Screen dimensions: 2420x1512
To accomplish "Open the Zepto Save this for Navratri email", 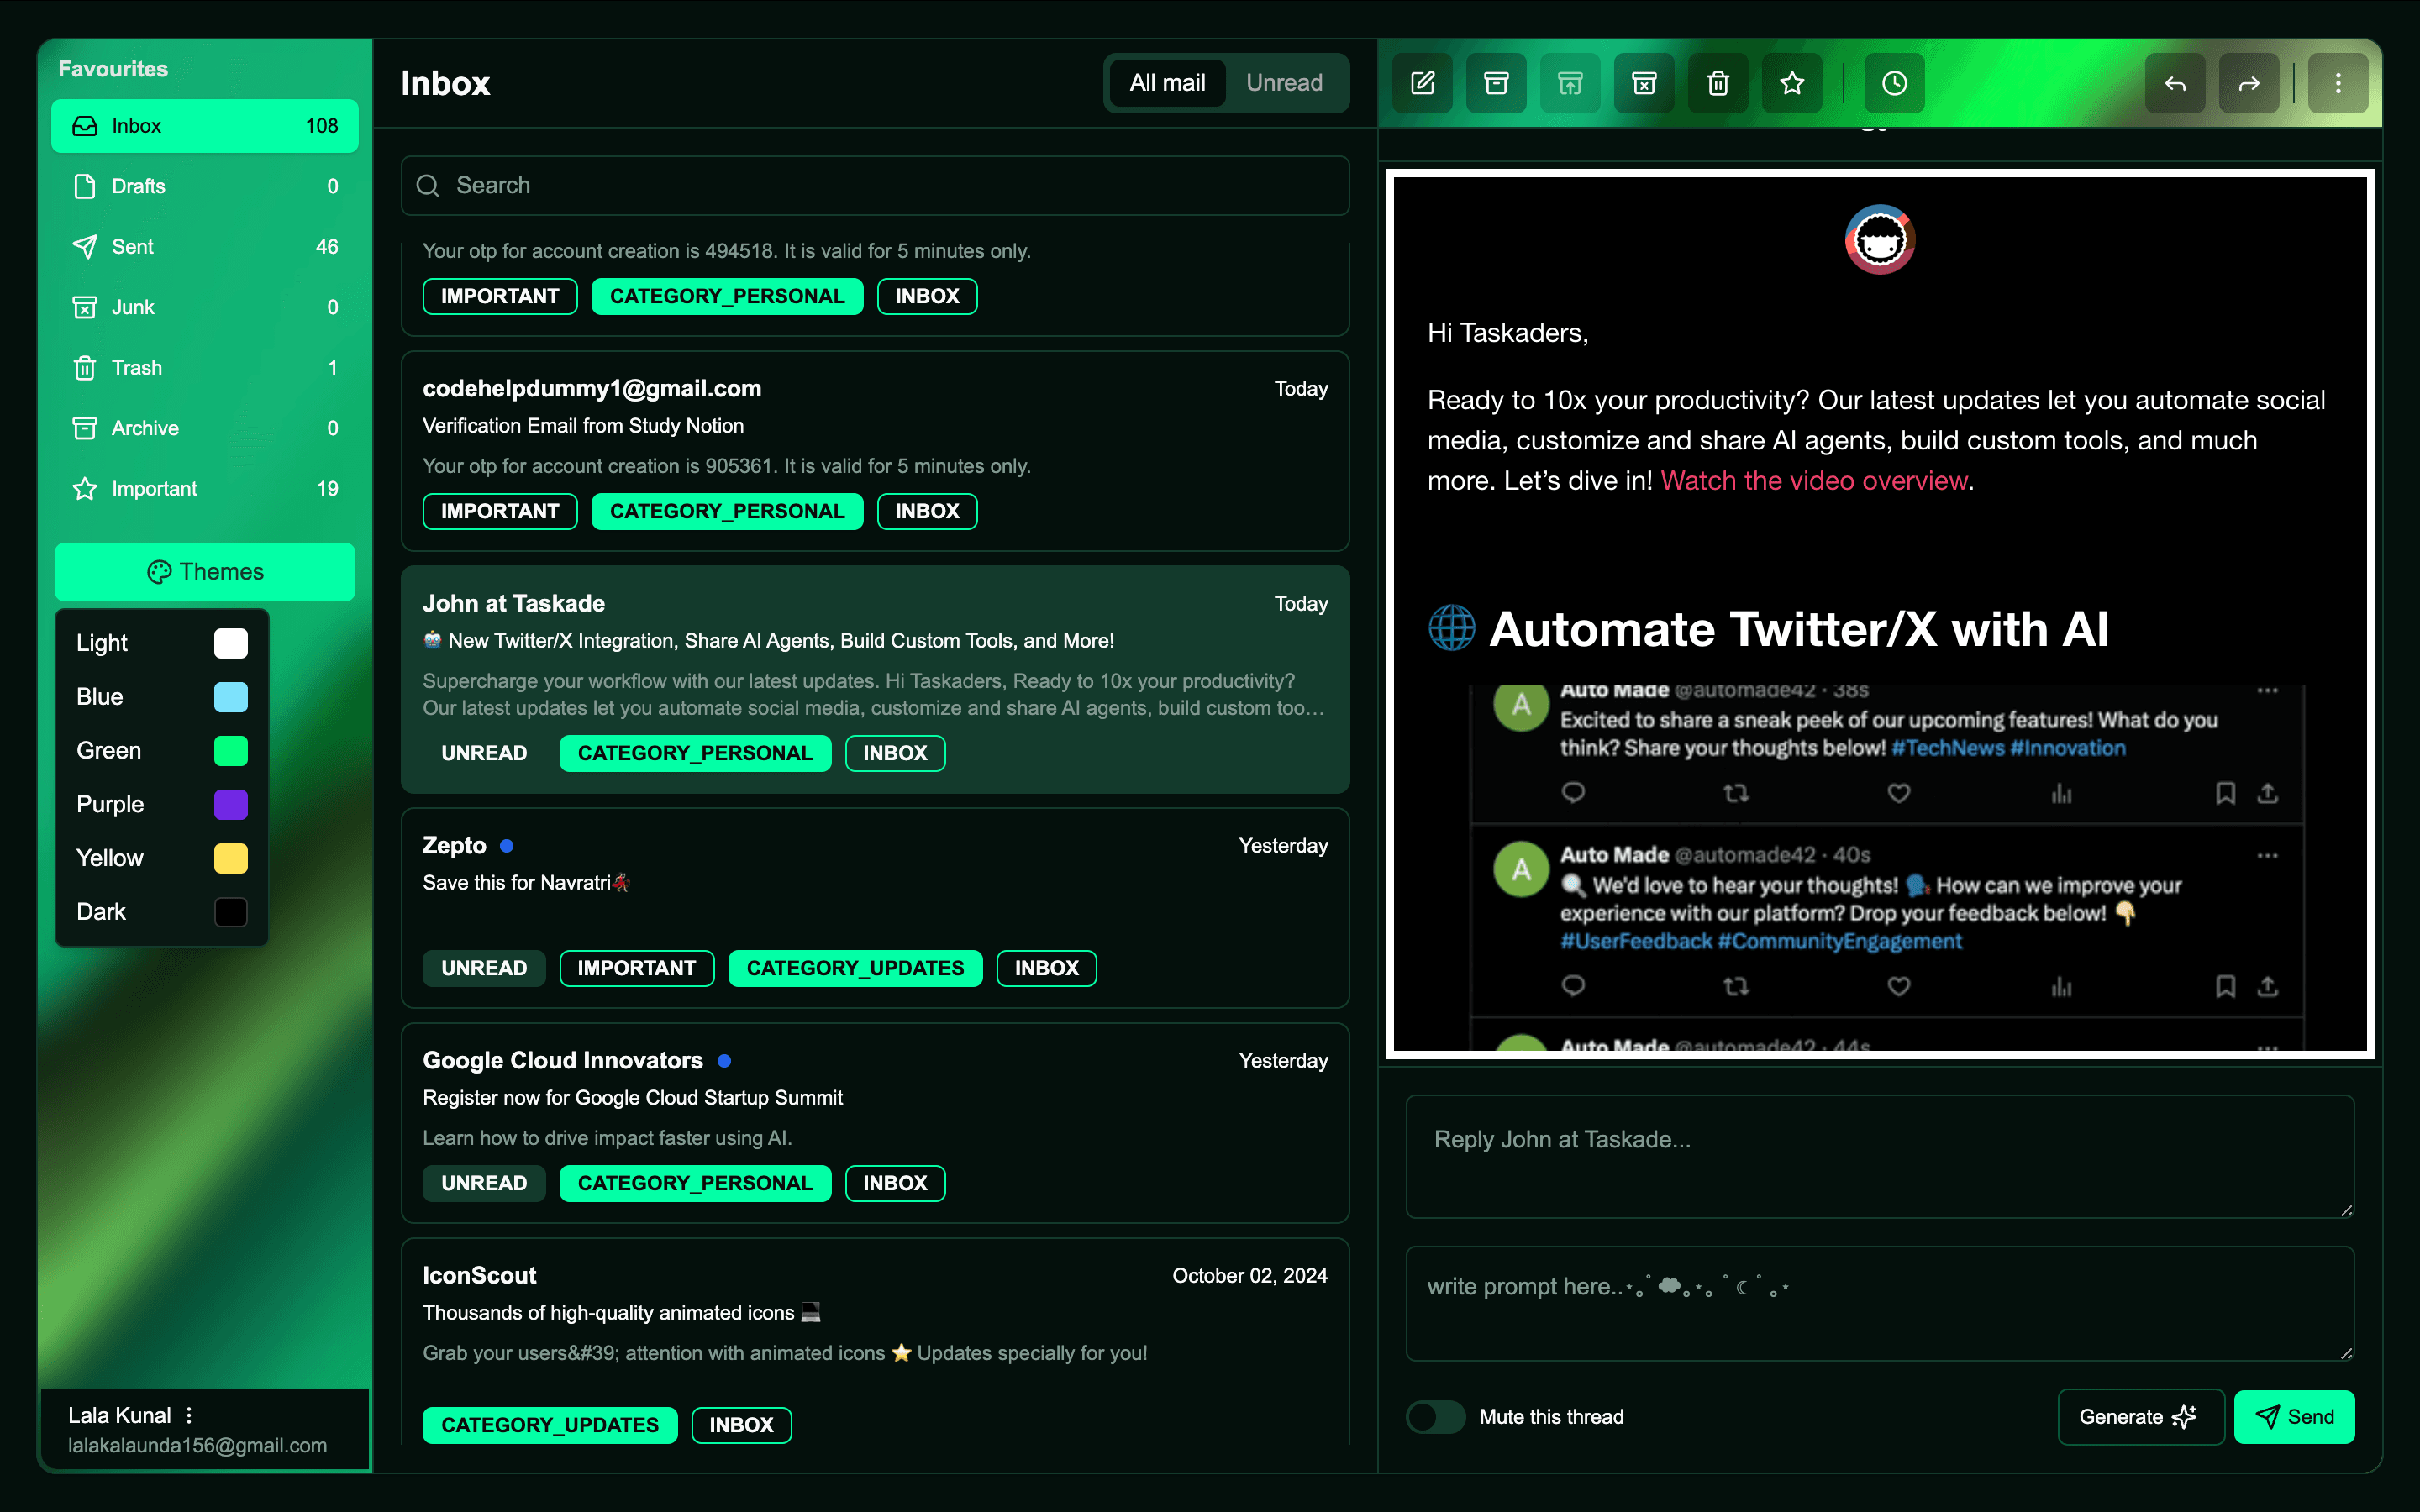I will [875, 908].
